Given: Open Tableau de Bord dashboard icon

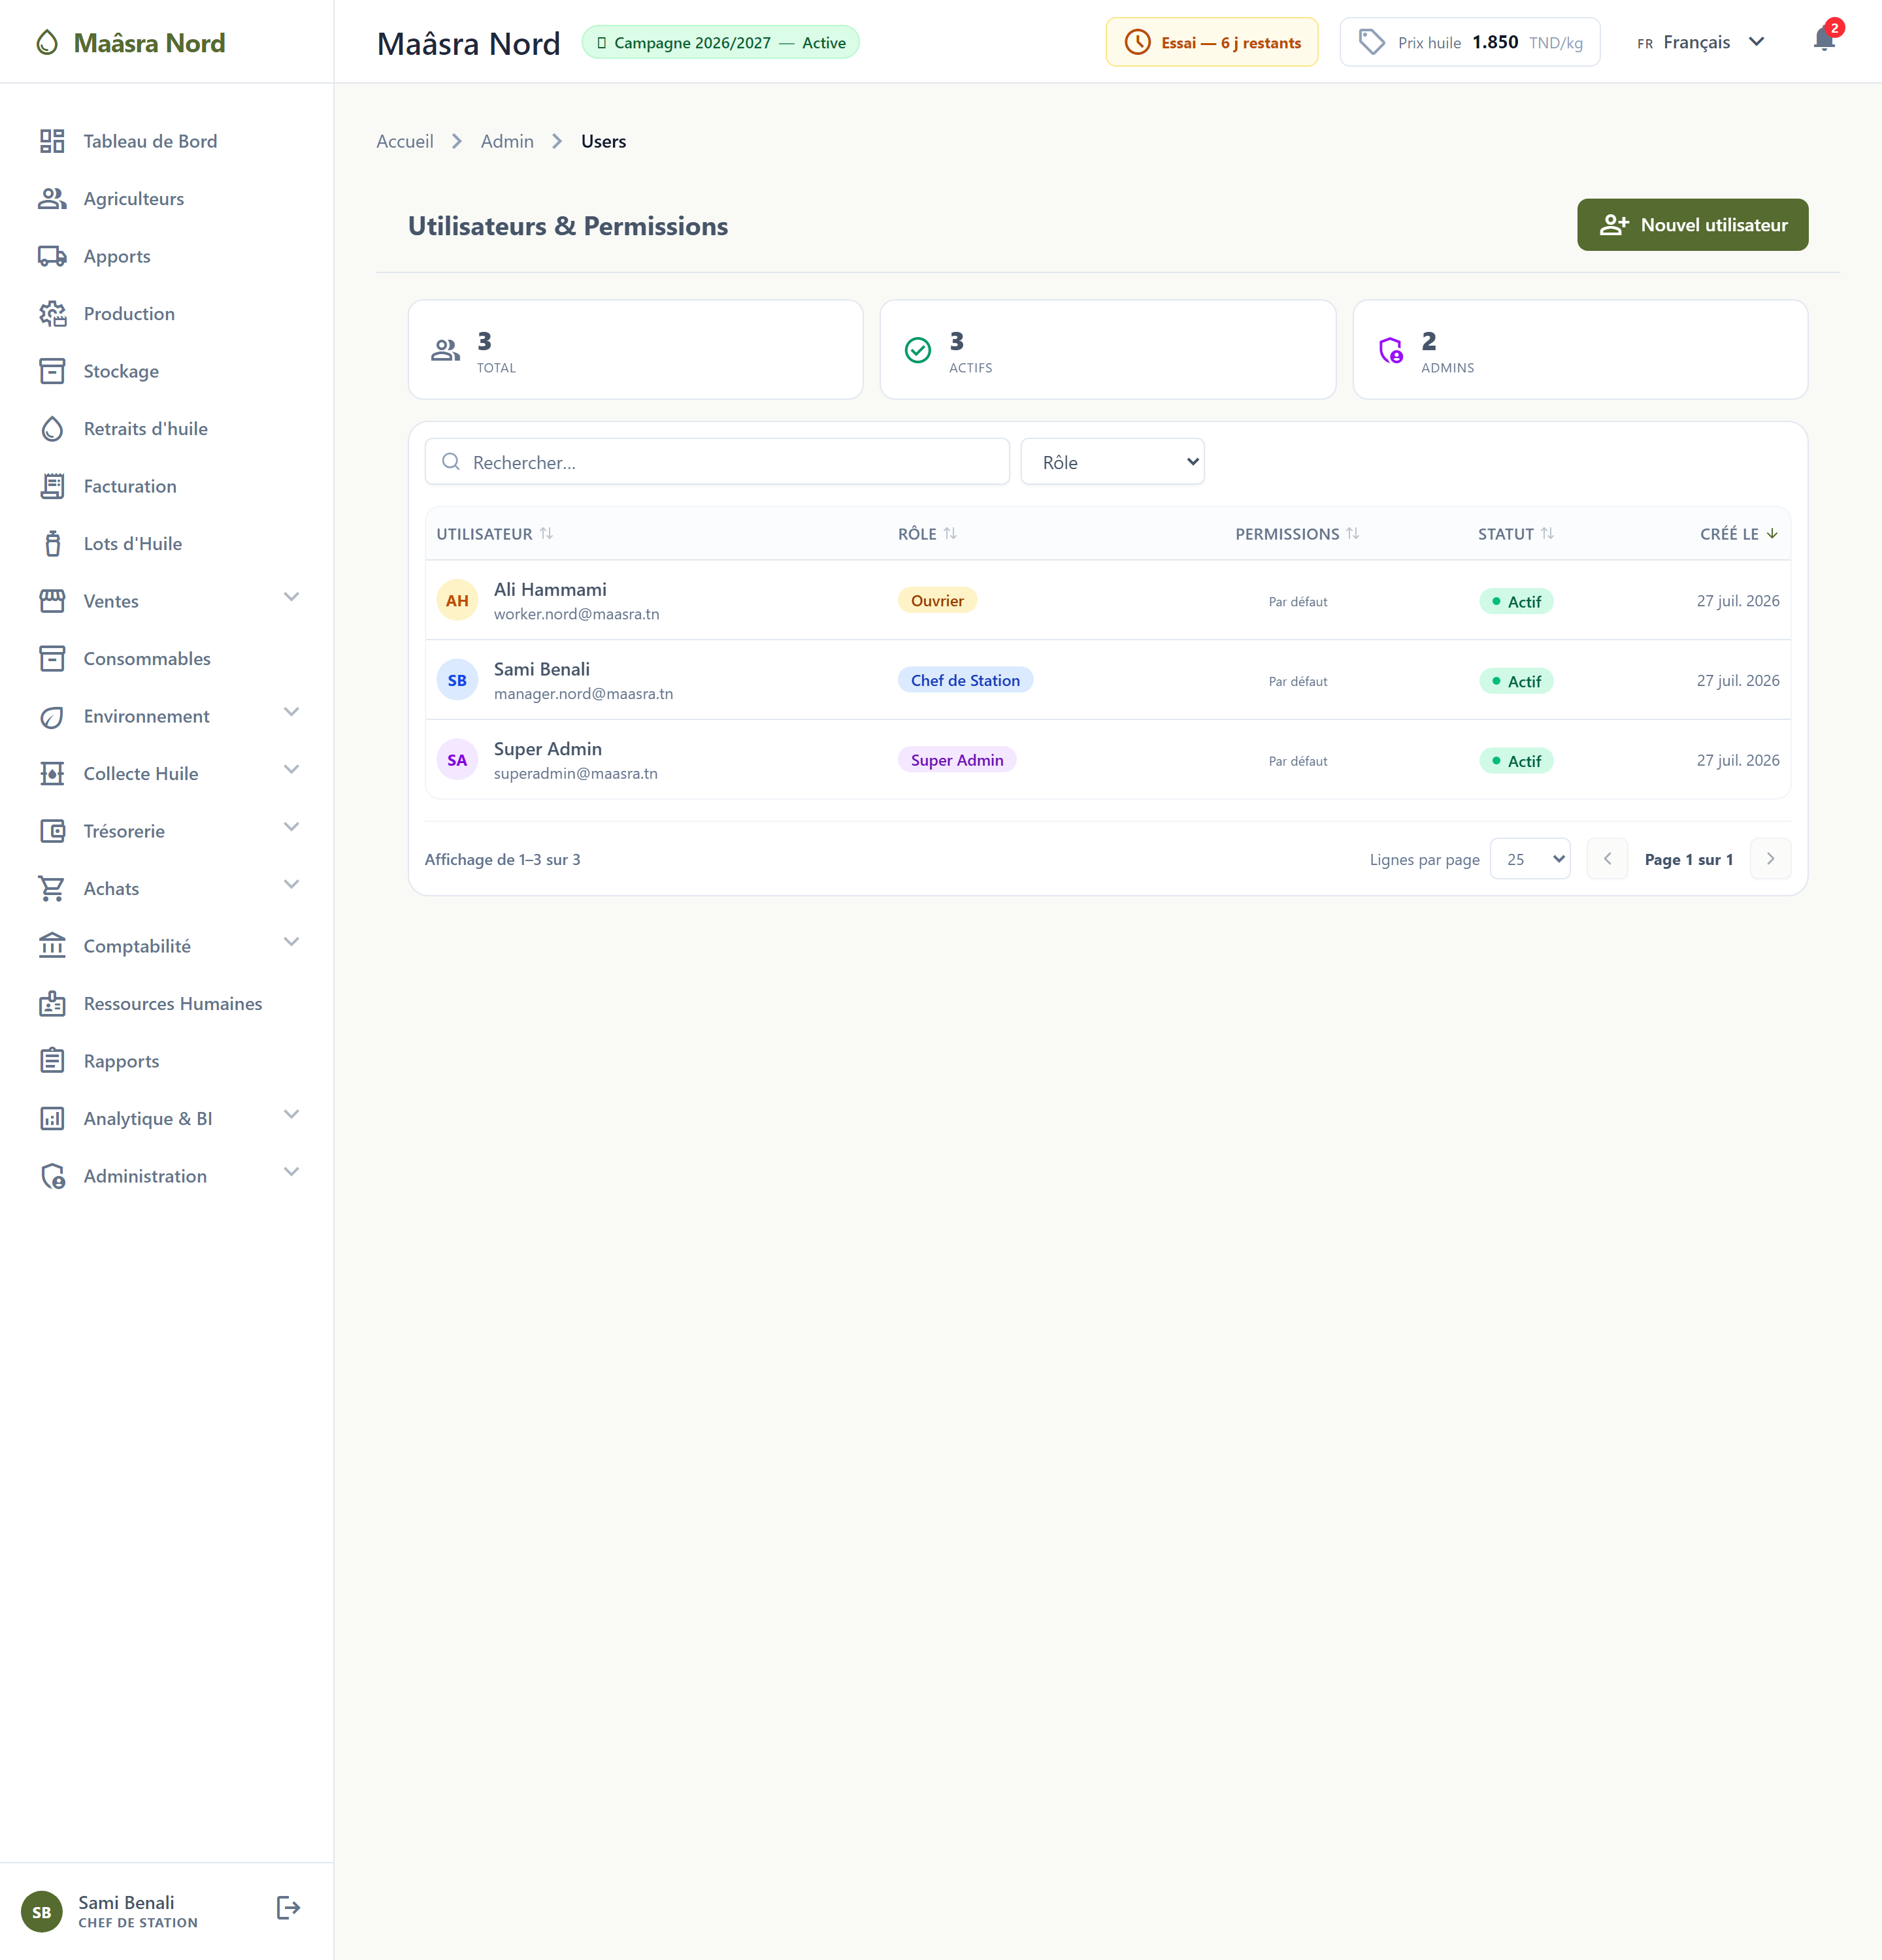Looking at the screenshot, I should pyautogui.click(x=52, y=141).
